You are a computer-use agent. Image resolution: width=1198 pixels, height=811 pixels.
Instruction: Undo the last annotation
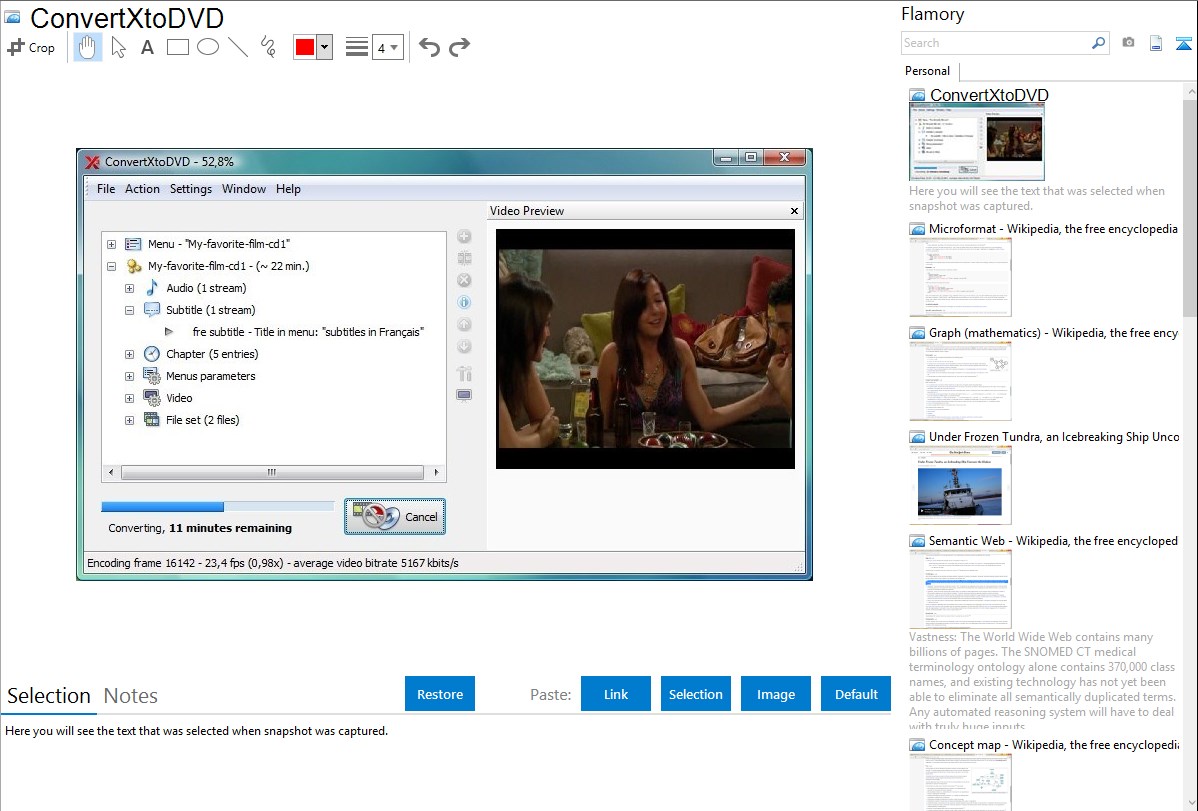click(x=429, y=47)
